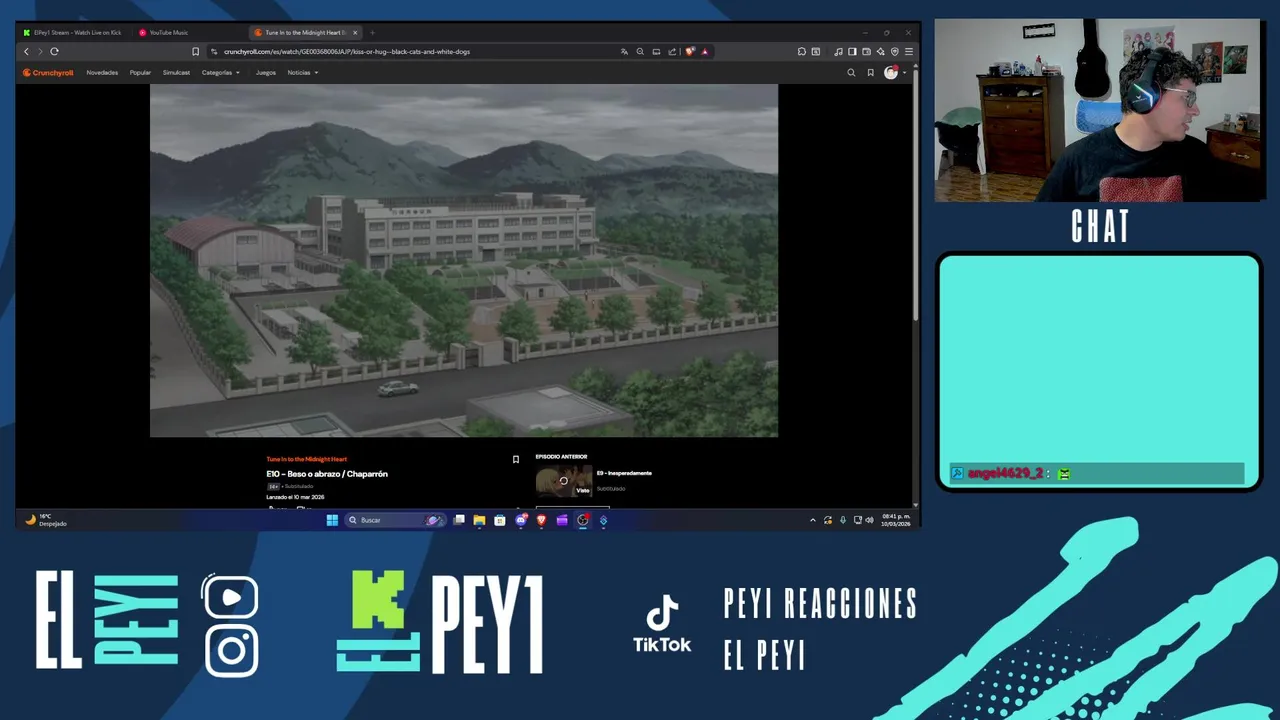This screenshot has height=720, width=1280.
Task: Click the picture-in-picture icon in address bar
Action: coord(656,51)
